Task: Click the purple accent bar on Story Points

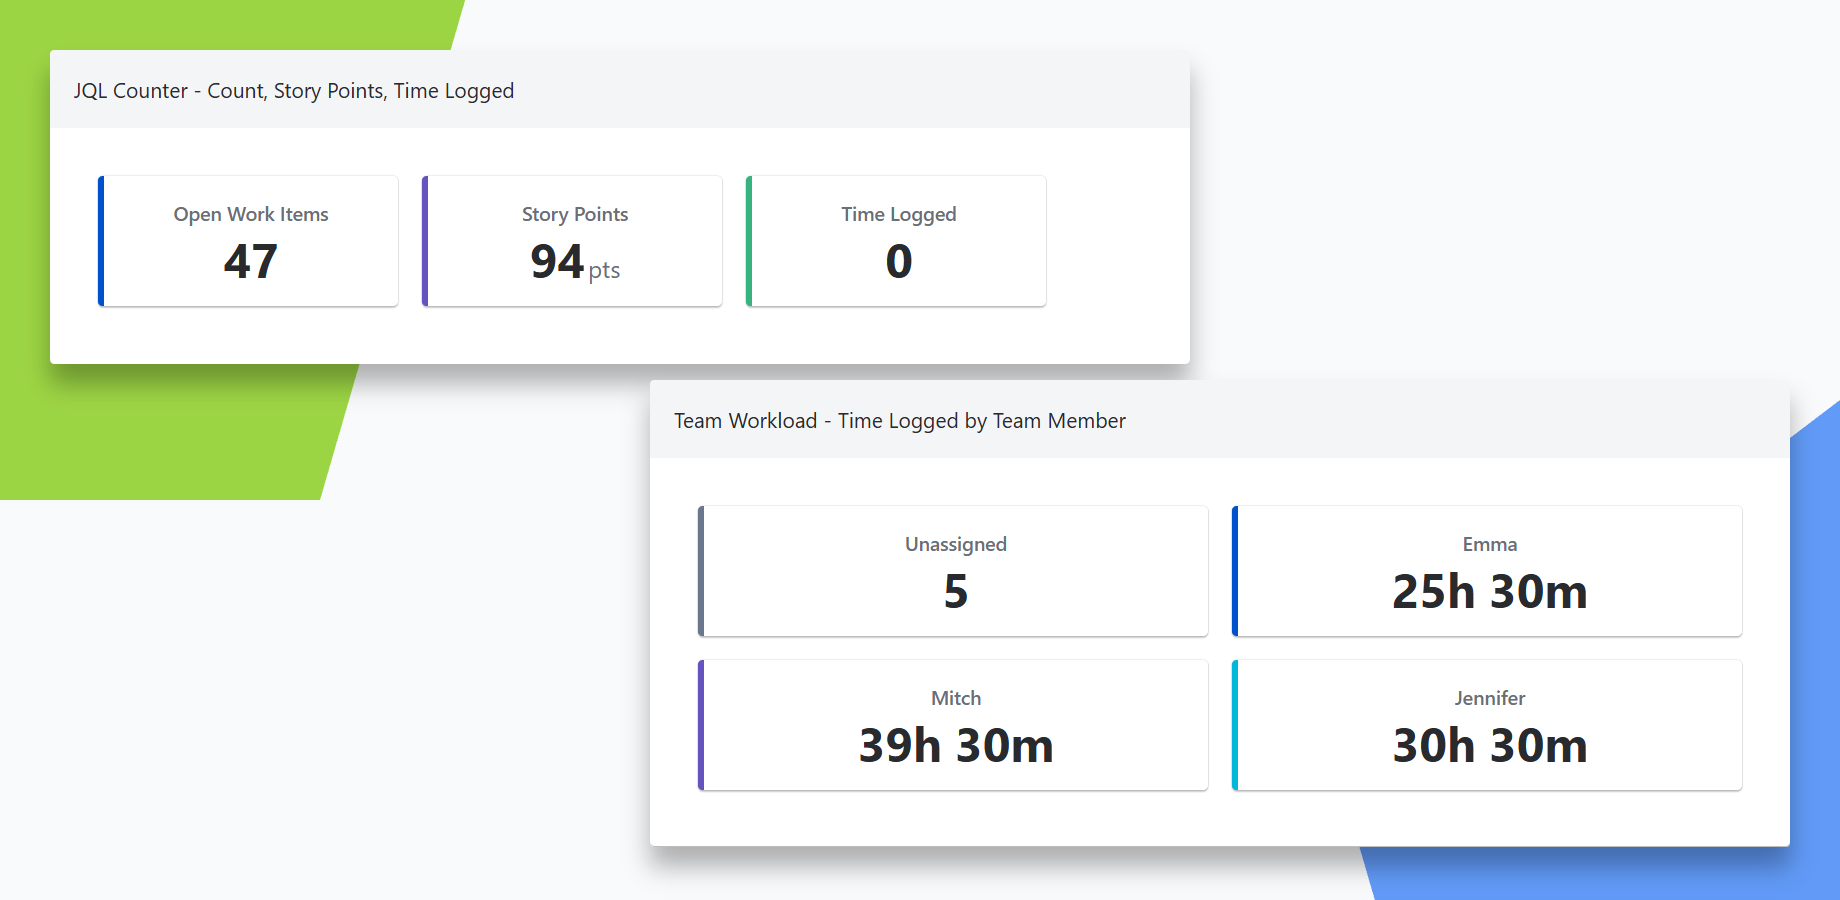Action: (x=425, y=240)
